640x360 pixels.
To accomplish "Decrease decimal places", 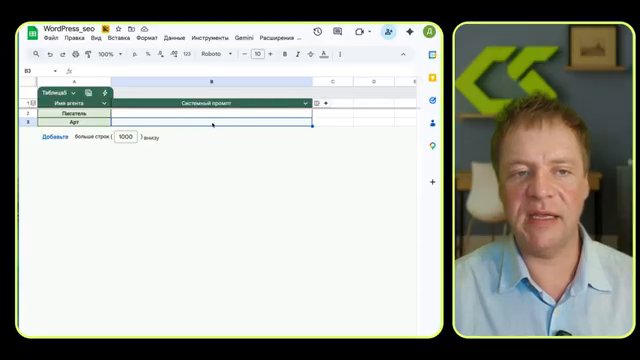I will click(161, 54).
